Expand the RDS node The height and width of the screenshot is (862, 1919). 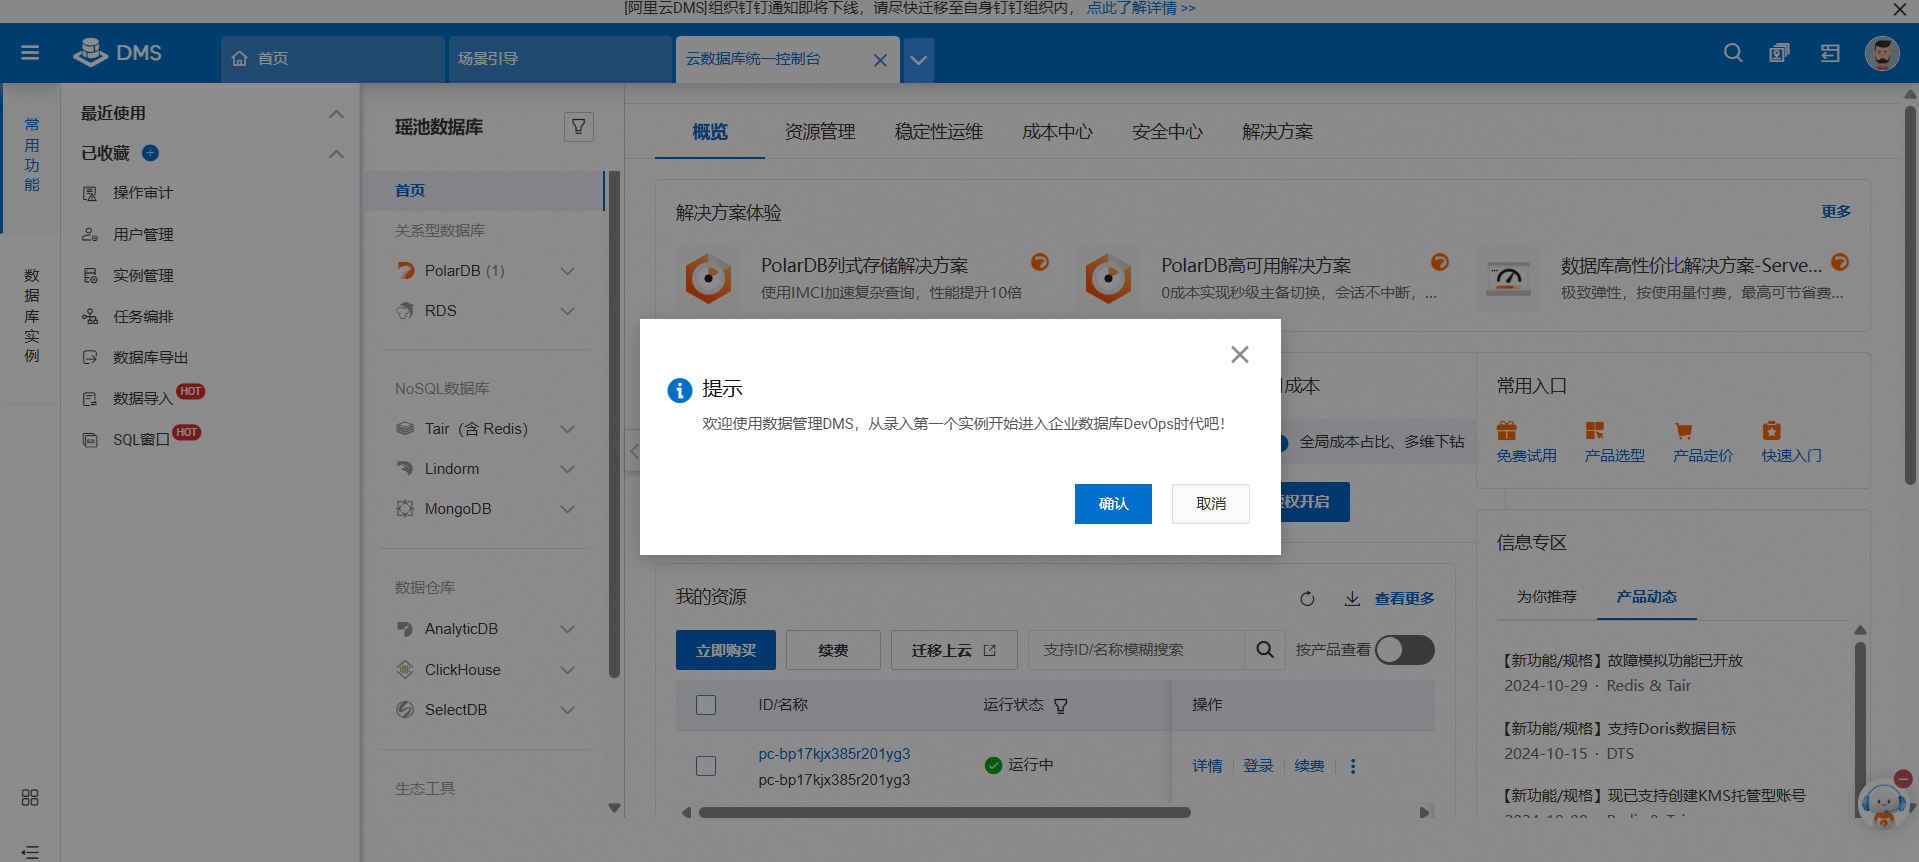point(568,311)
